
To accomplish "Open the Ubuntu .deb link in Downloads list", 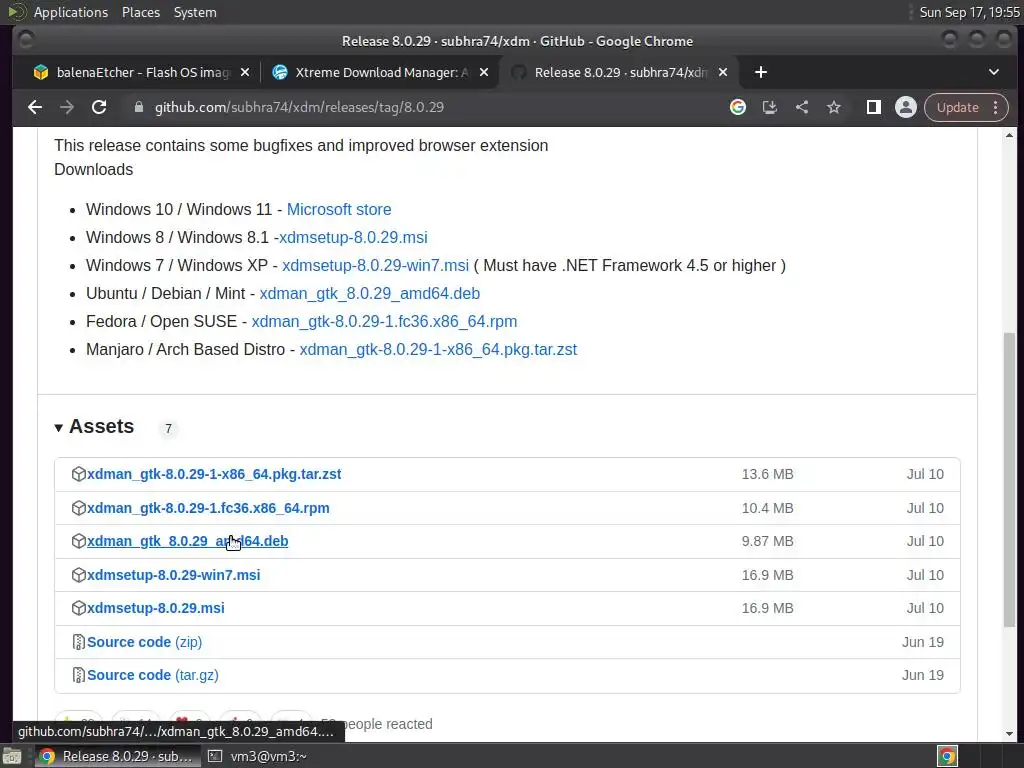I will click(x=370, y=294).
